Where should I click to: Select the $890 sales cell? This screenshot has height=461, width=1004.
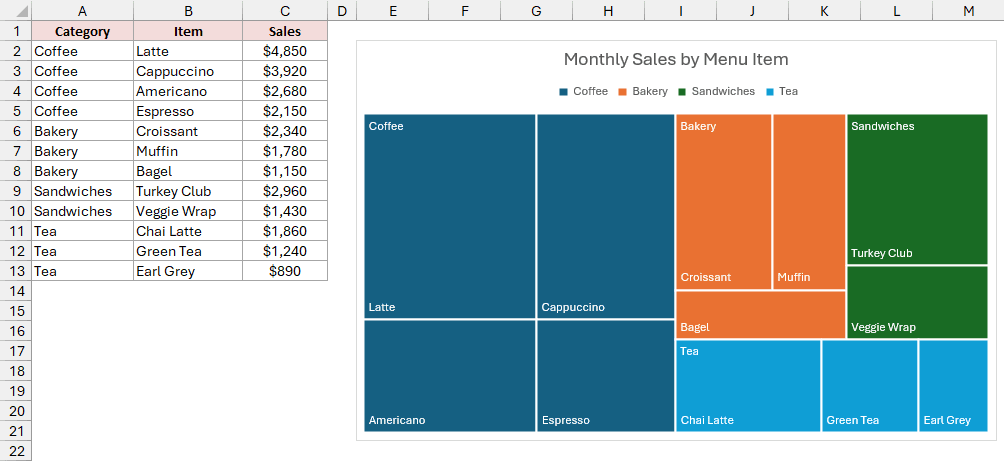(x=285, y=271)
